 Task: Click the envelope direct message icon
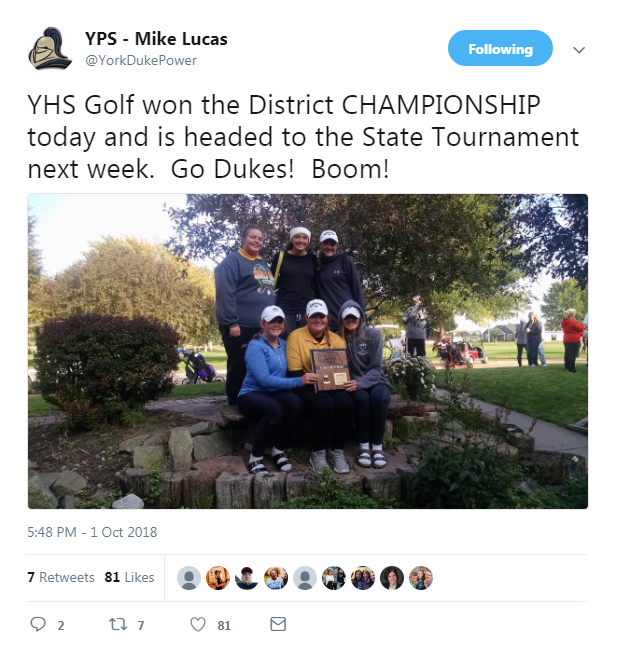278,624
